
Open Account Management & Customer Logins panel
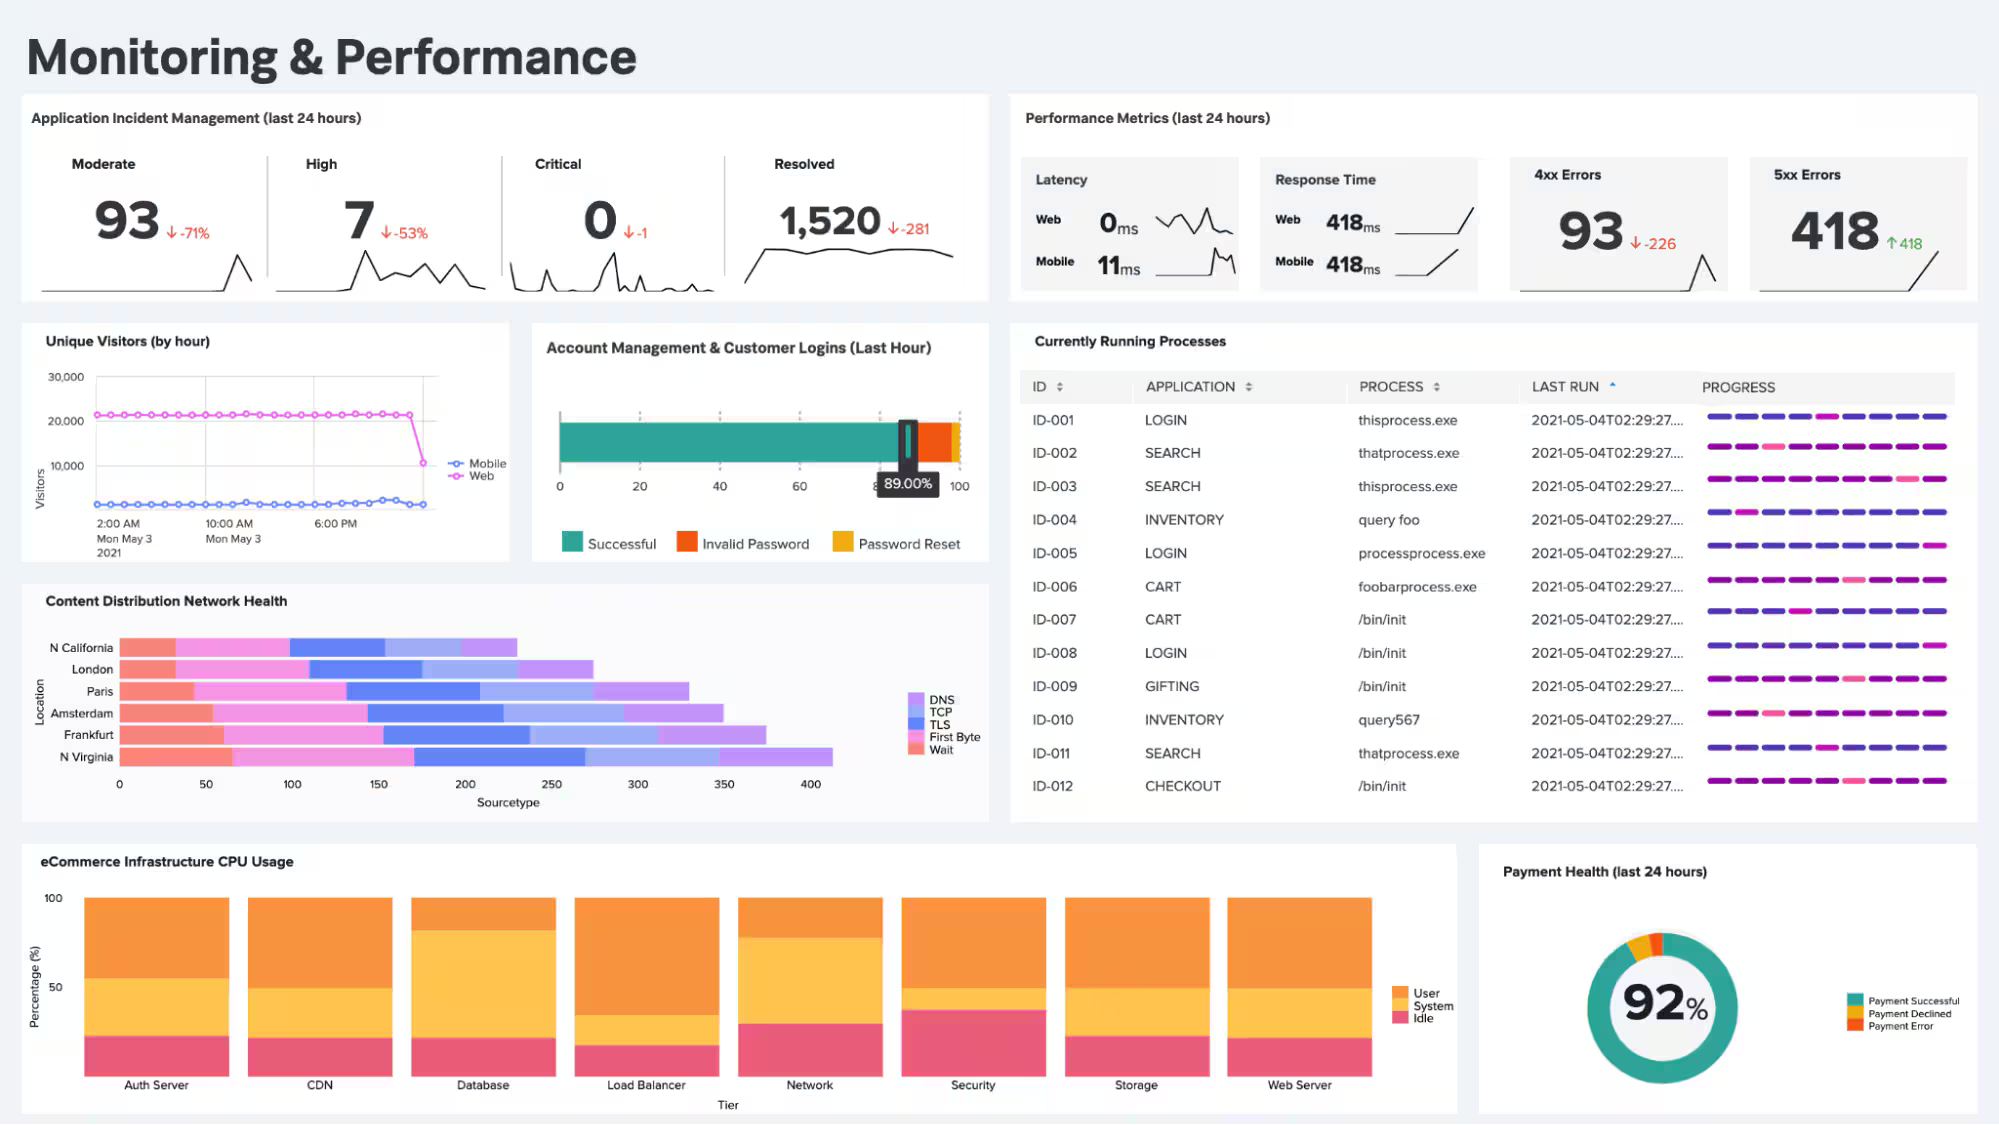(739, 348)
